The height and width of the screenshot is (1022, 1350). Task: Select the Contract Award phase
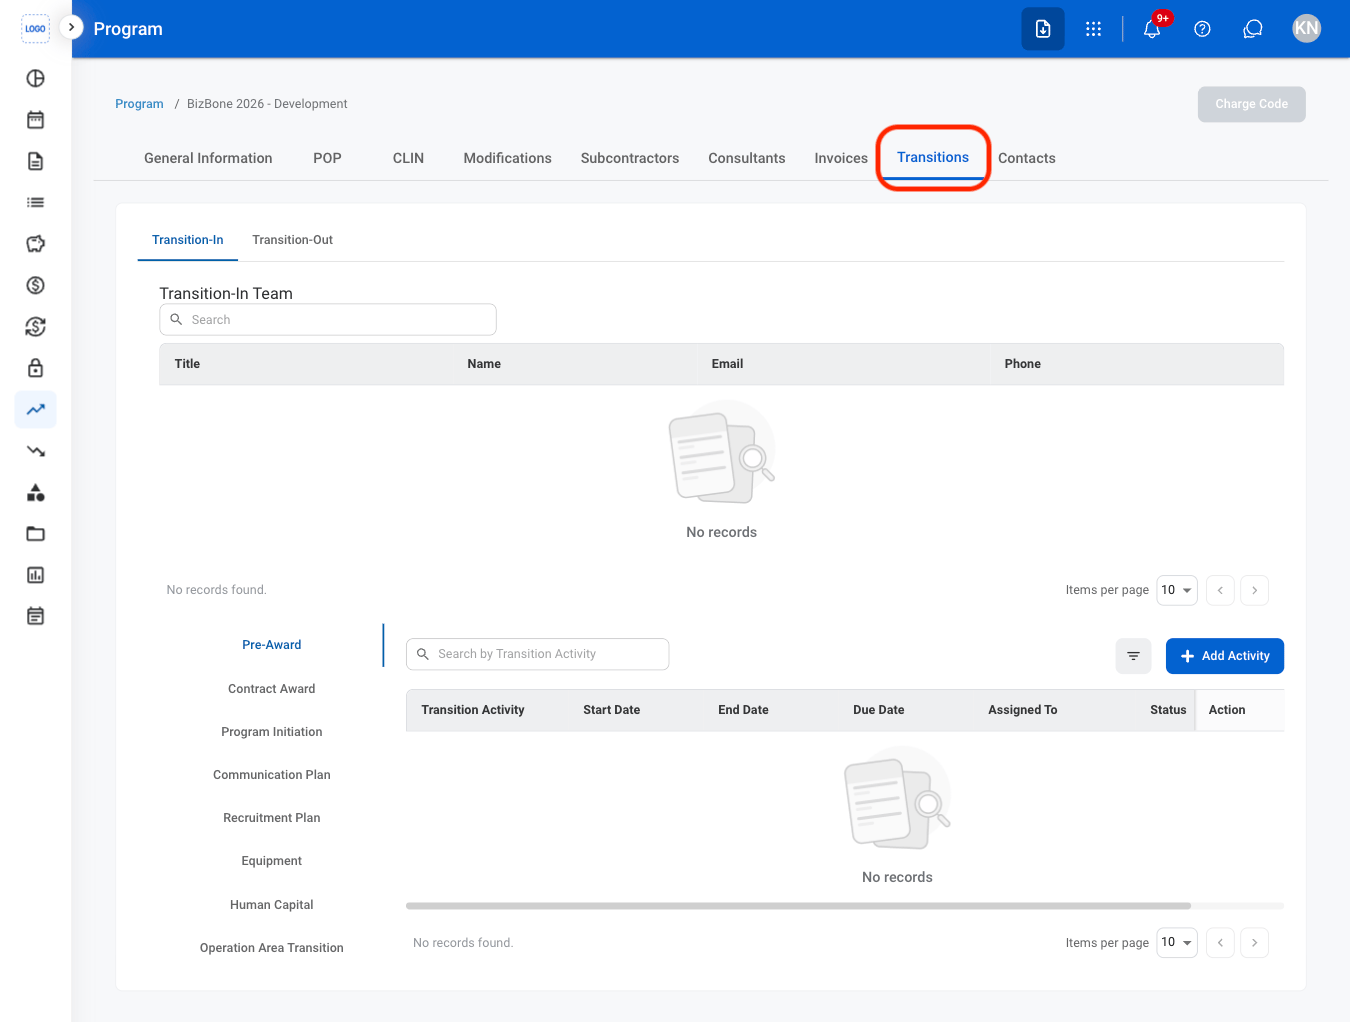click(271, 689)
